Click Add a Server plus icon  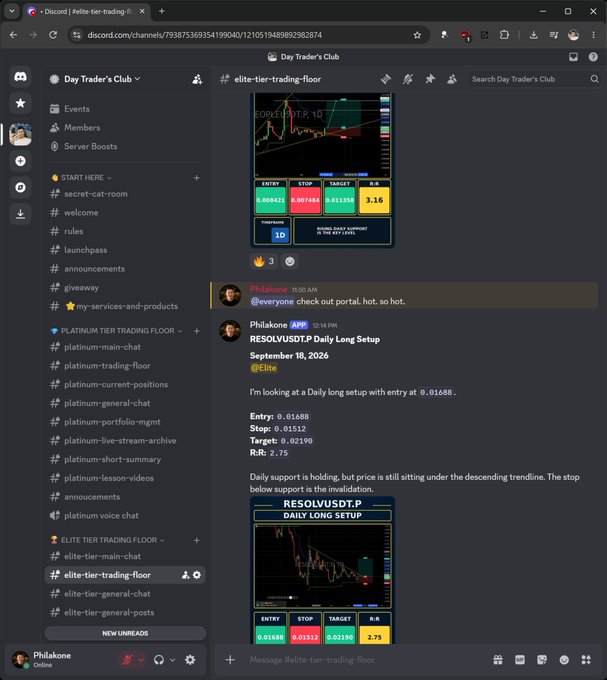point(20,161)
